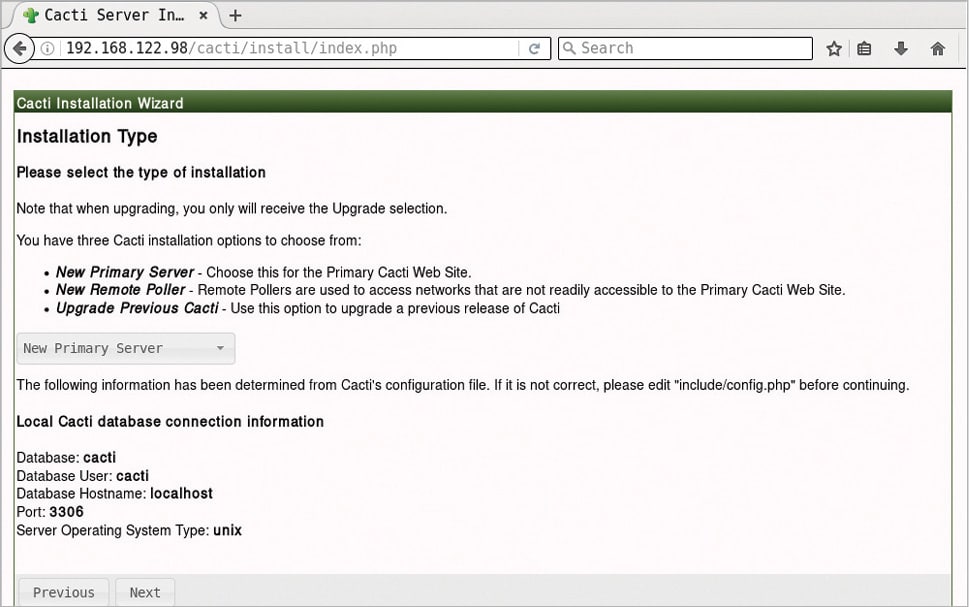The image size is (969, 607).
Task: Click the Database User 'cacti' value
Action: pos(132,475)
